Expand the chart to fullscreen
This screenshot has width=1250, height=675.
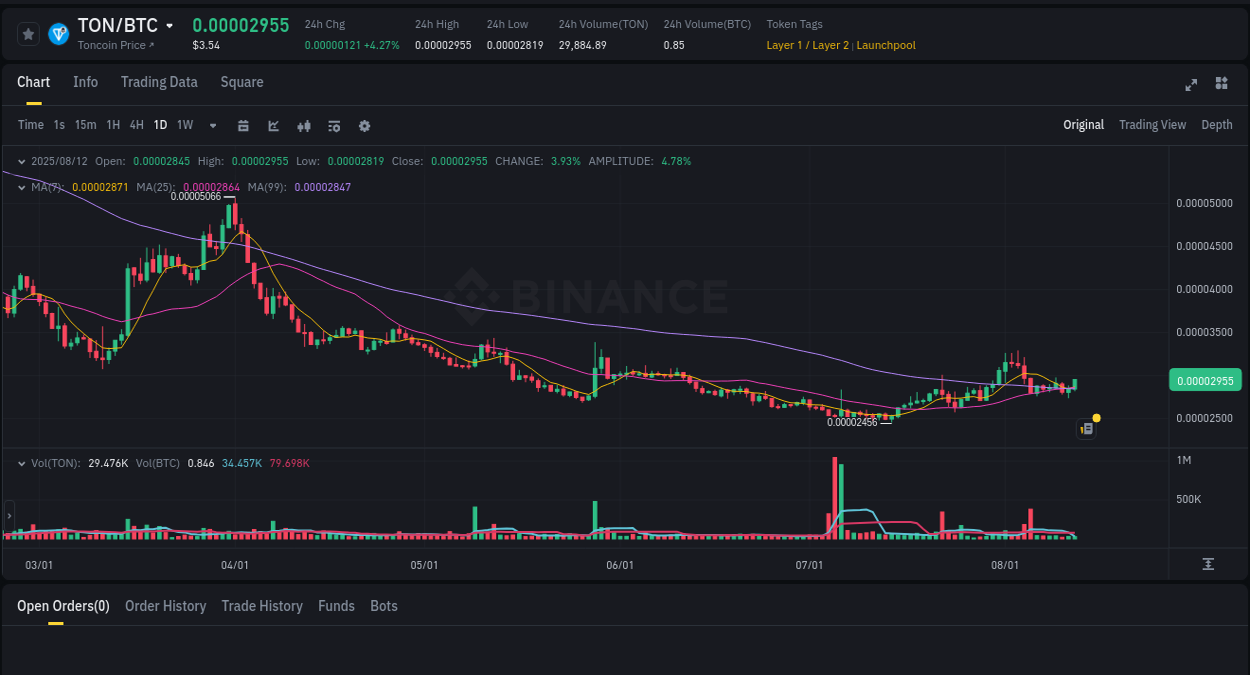pyautogui.click(x=1190, y=85)
